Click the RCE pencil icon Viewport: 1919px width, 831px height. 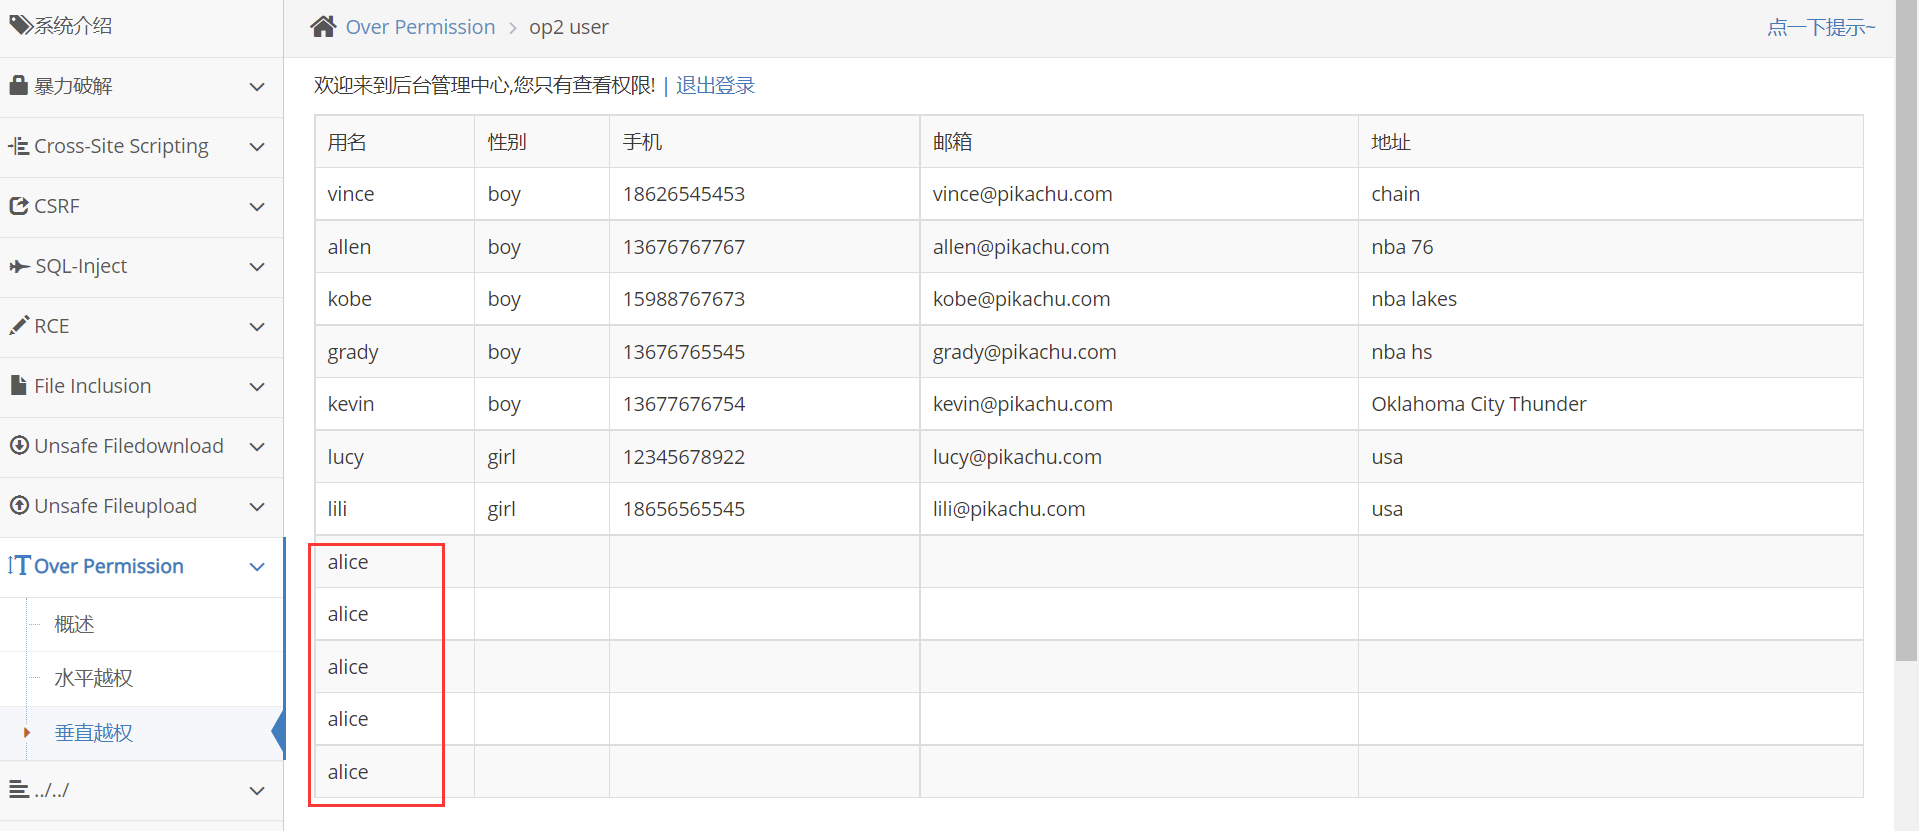tap(18, 326)
